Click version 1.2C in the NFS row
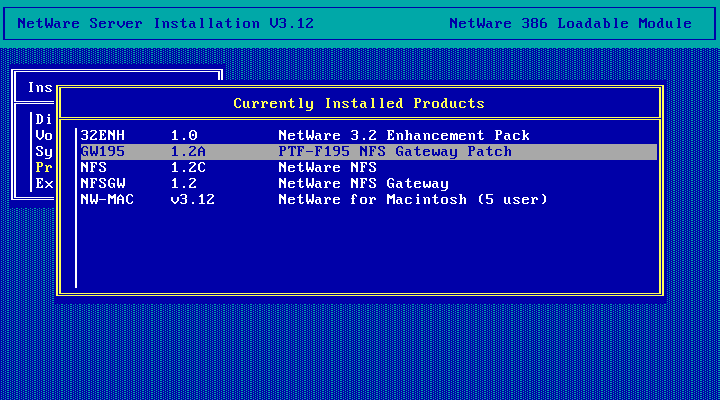 (188, 168)
